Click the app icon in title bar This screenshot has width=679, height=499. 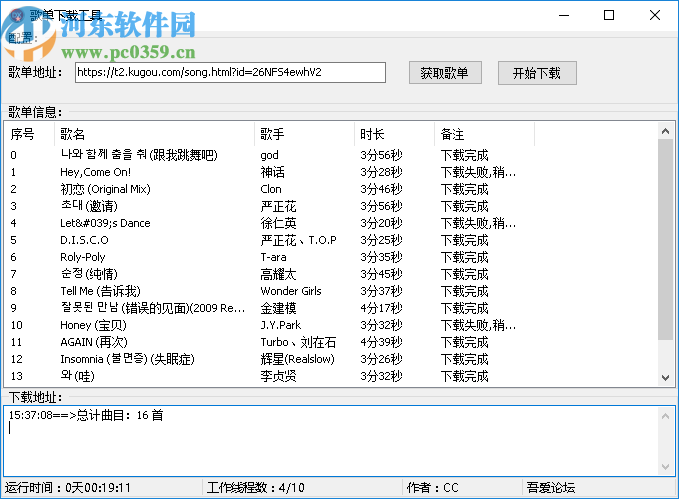pyautogui.click(x=17, y=16)
